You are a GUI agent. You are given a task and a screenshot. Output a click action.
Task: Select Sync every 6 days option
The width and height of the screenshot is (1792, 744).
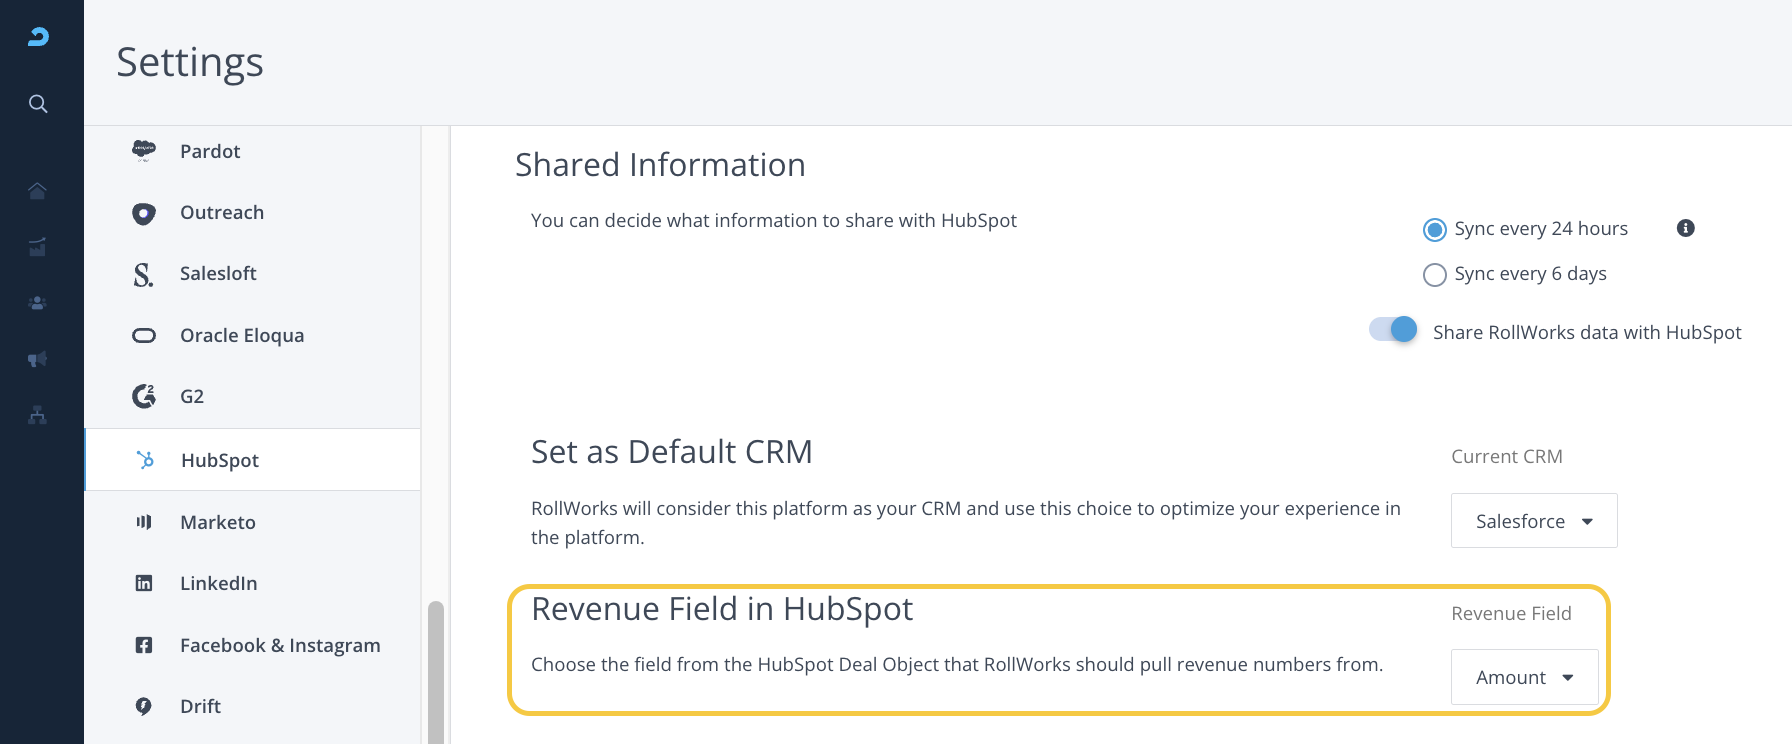pos(1435,275)
